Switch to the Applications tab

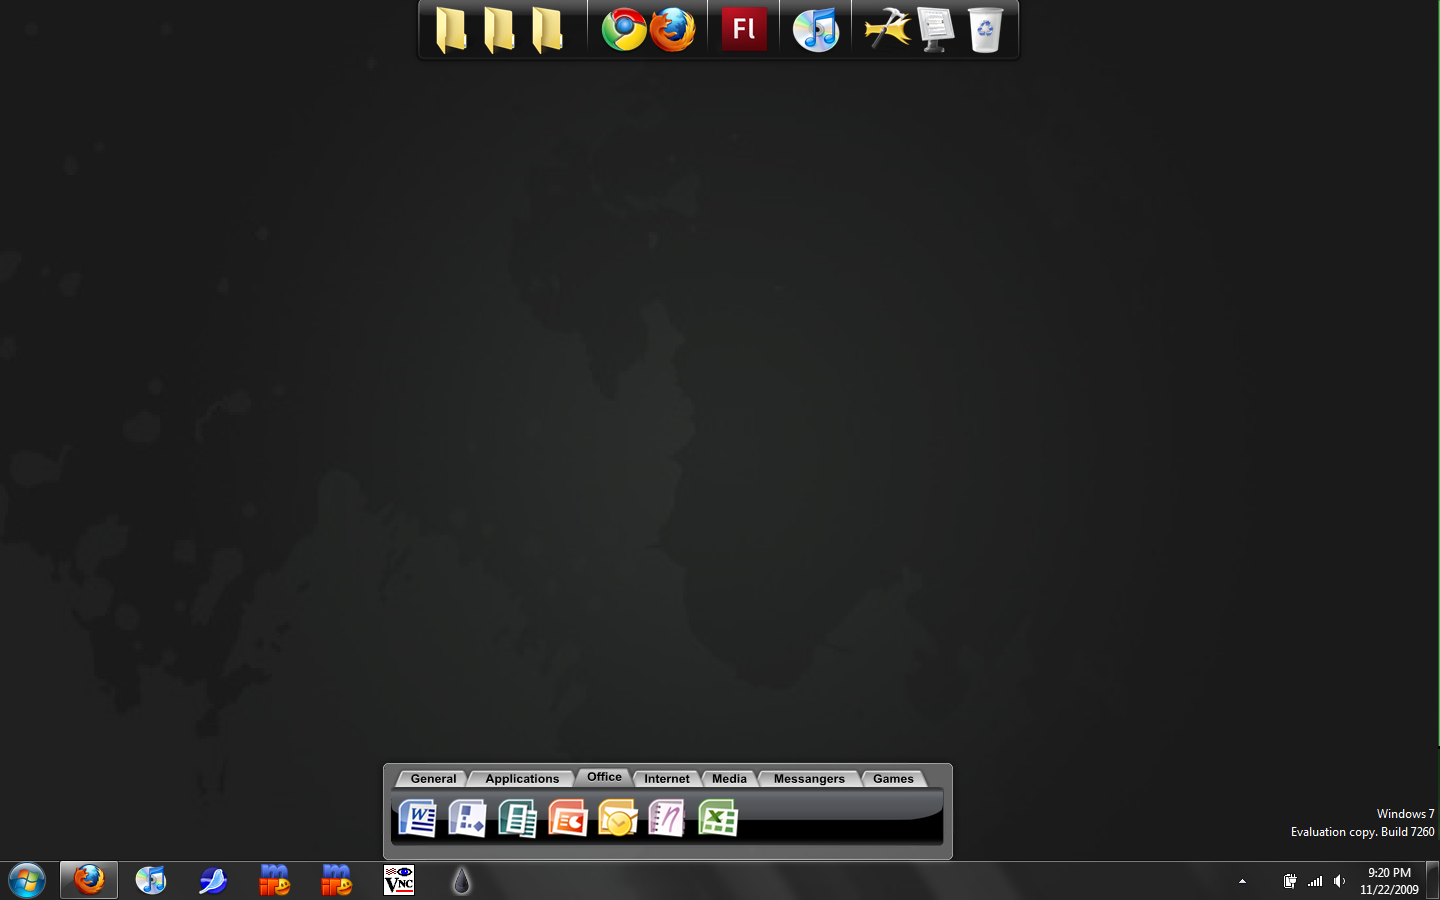point(522,779)
